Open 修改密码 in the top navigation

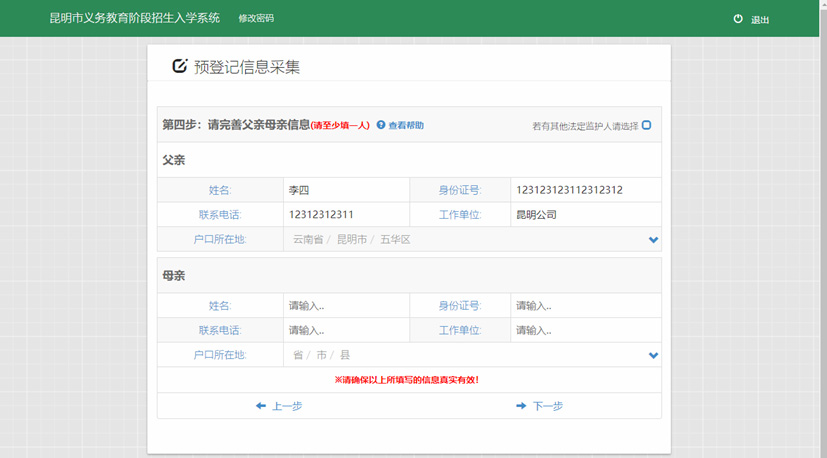(x=256, y=19)
